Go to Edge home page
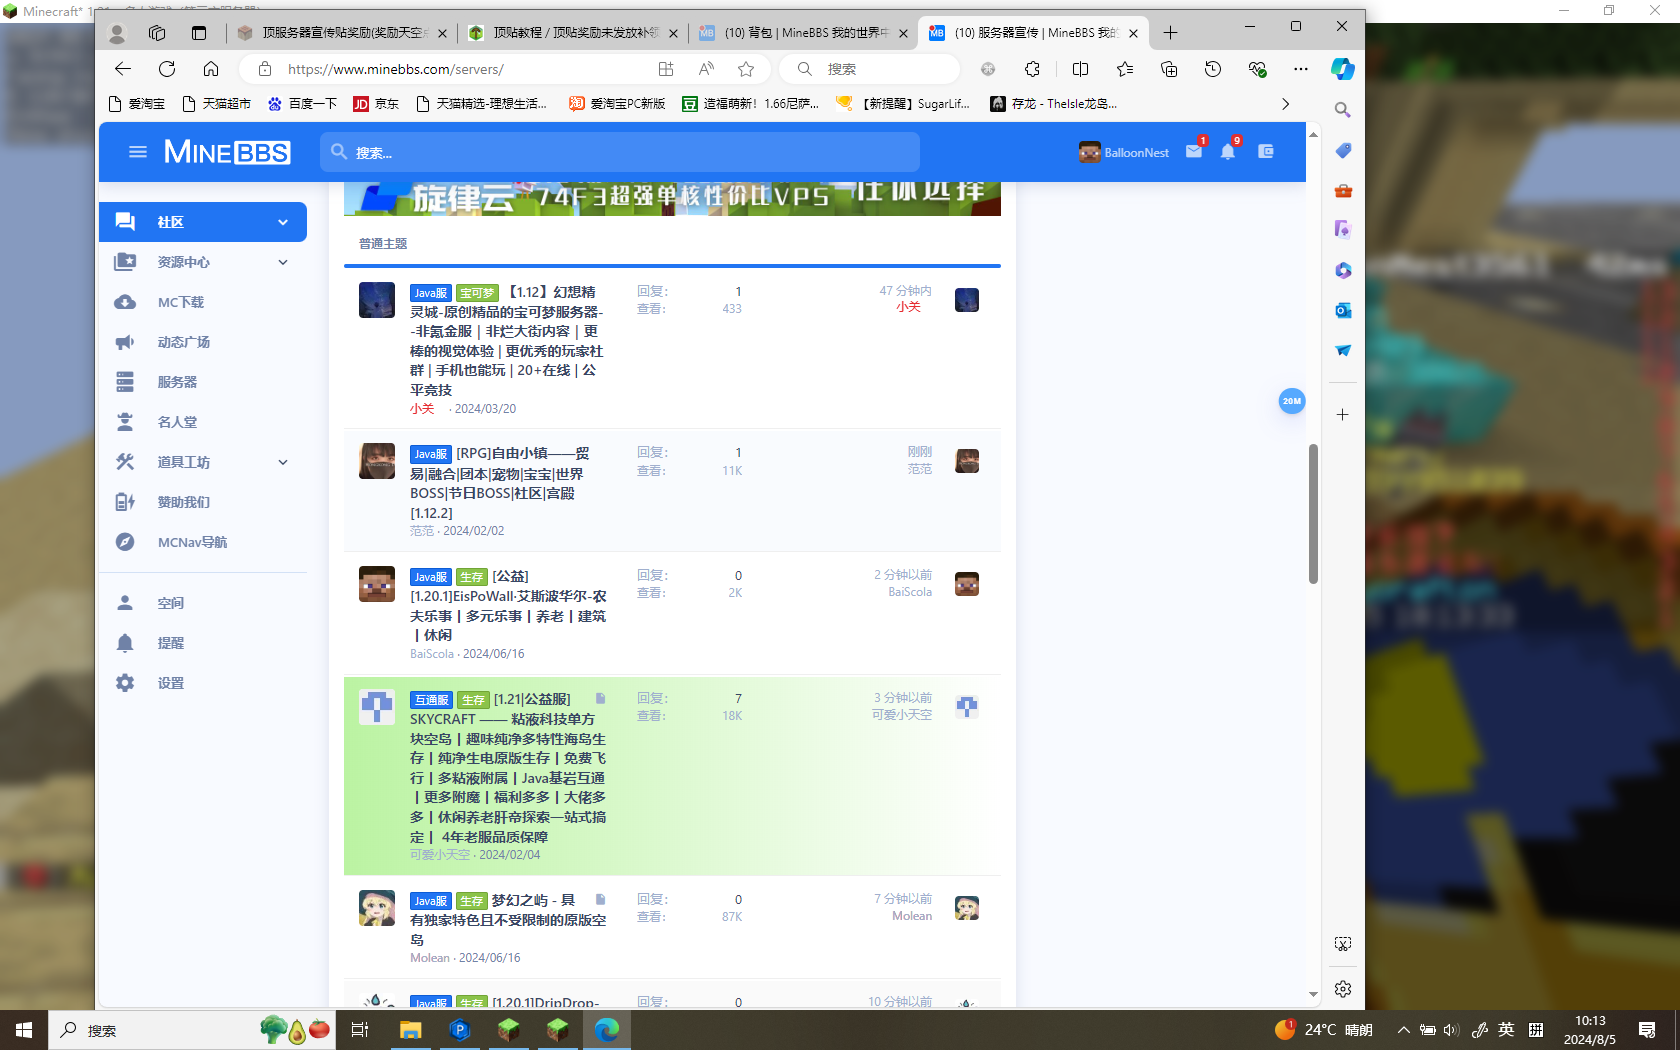Viewport: 1680px width, 1050px height. [211, 69]
